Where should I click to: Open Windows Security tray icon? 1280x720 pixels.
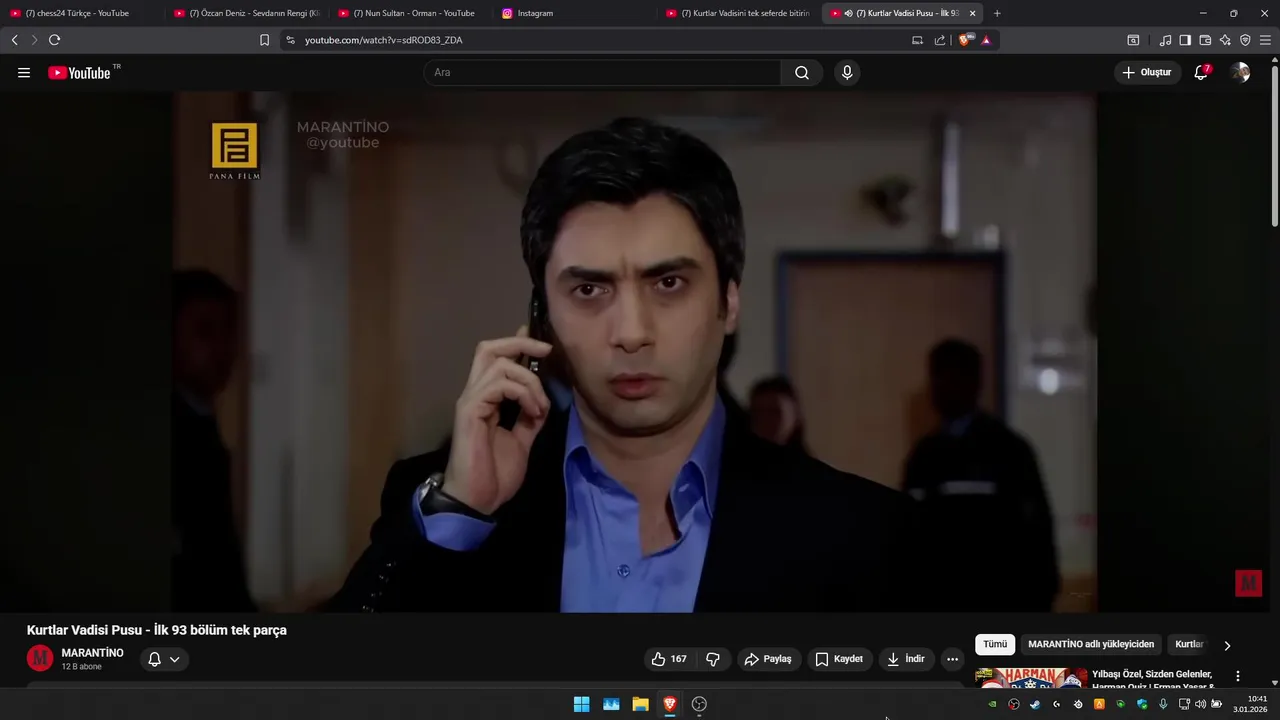coord(1142,704)
